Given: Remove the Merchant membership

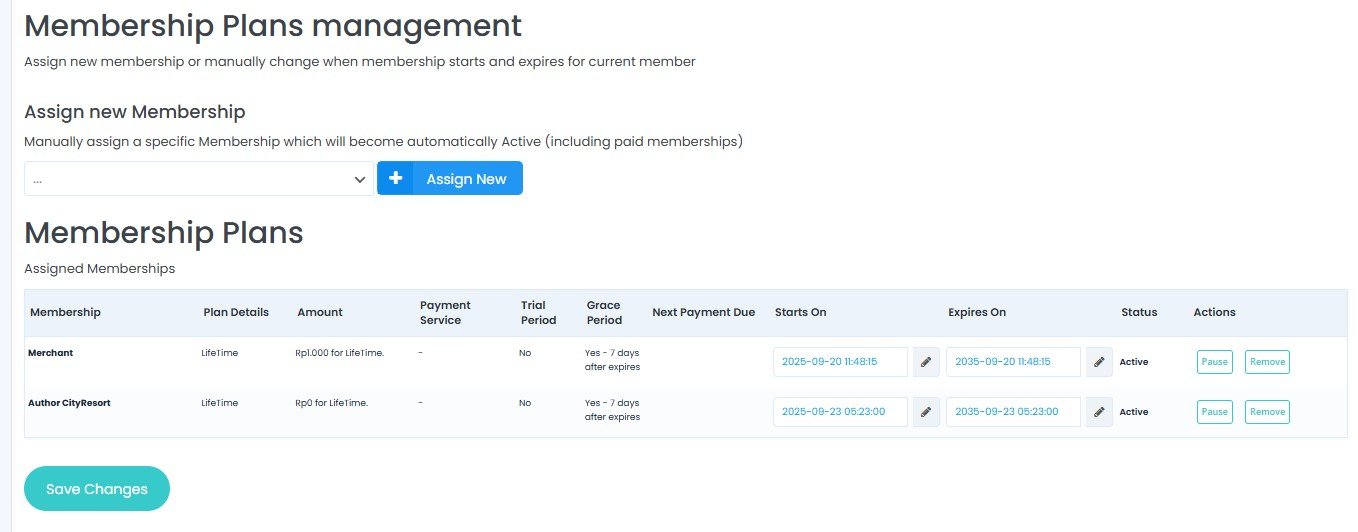Looking at the screenshot, I should coord(1267,362).
